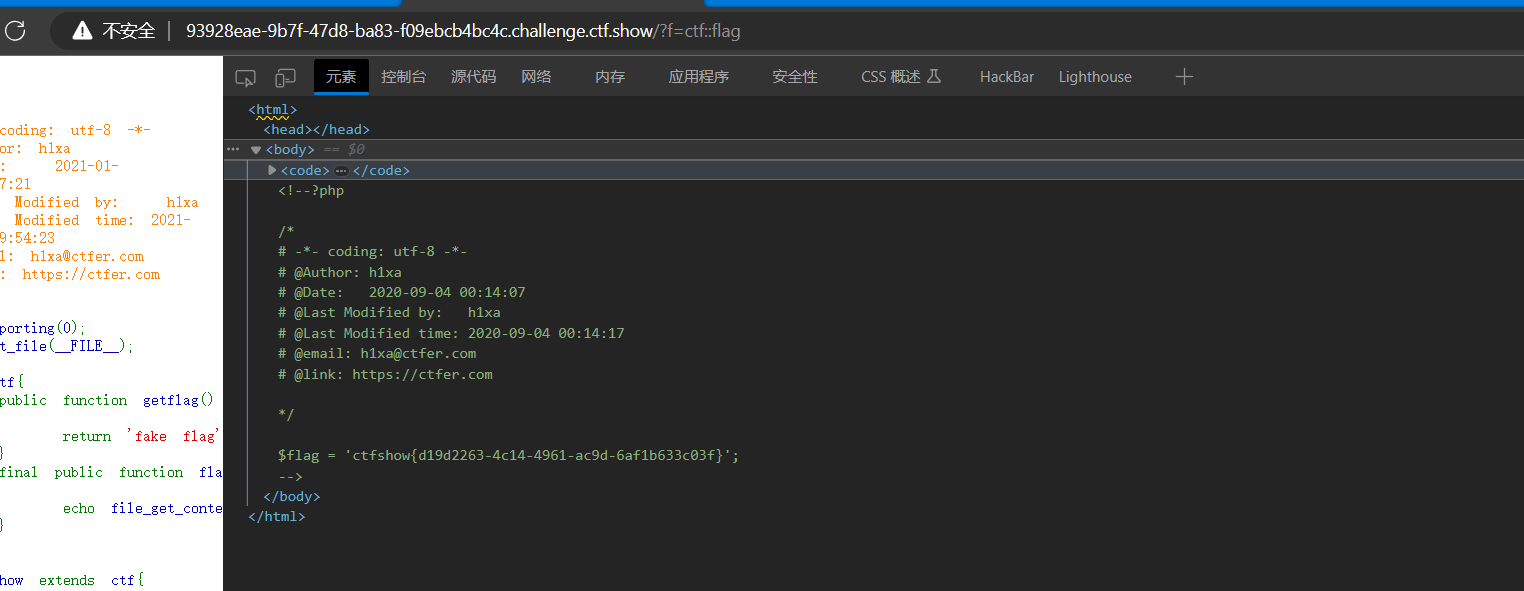This screenshot has width=1524, height=591.
Task: Click '@link: https://ctfer.com' line in DevTools
Action: point(385,374)
